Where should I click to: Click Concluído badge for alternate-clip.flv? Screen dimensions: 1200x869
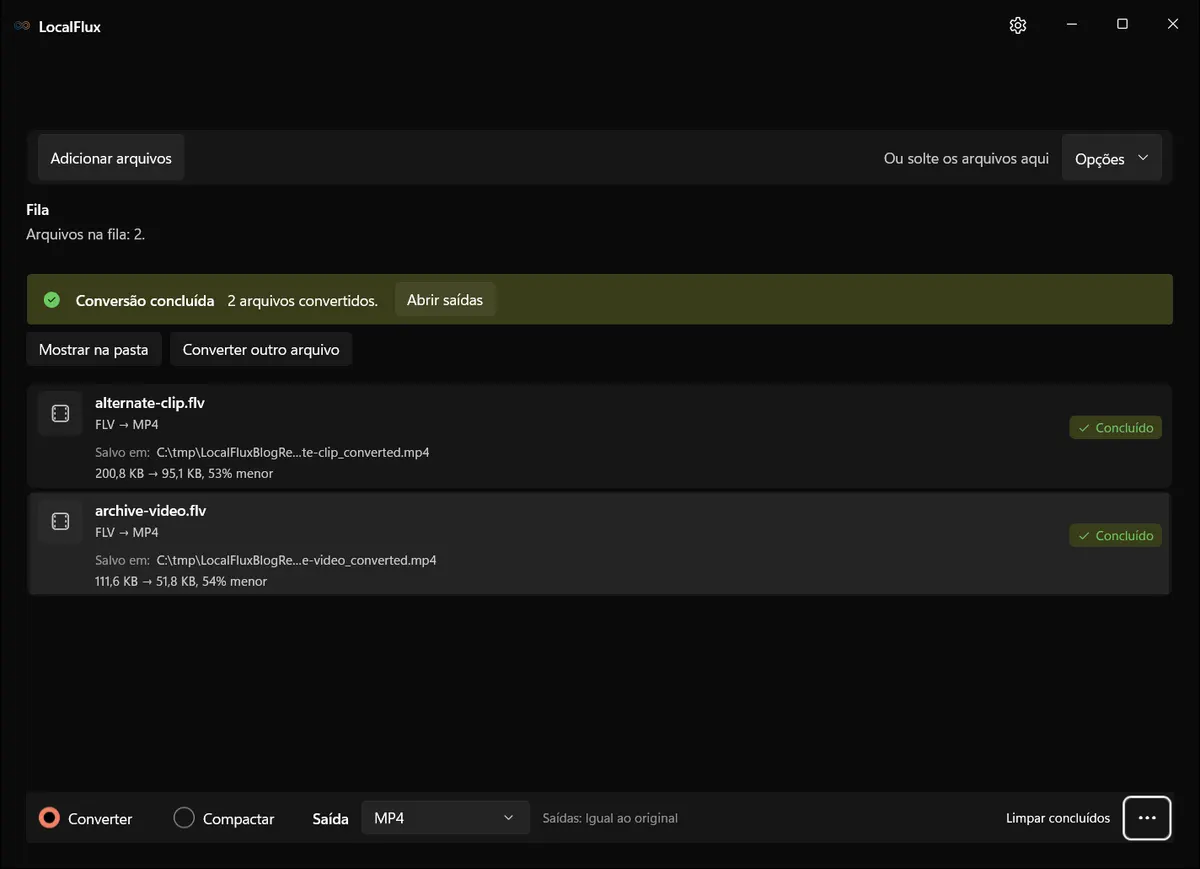[x=1115, y=428]
